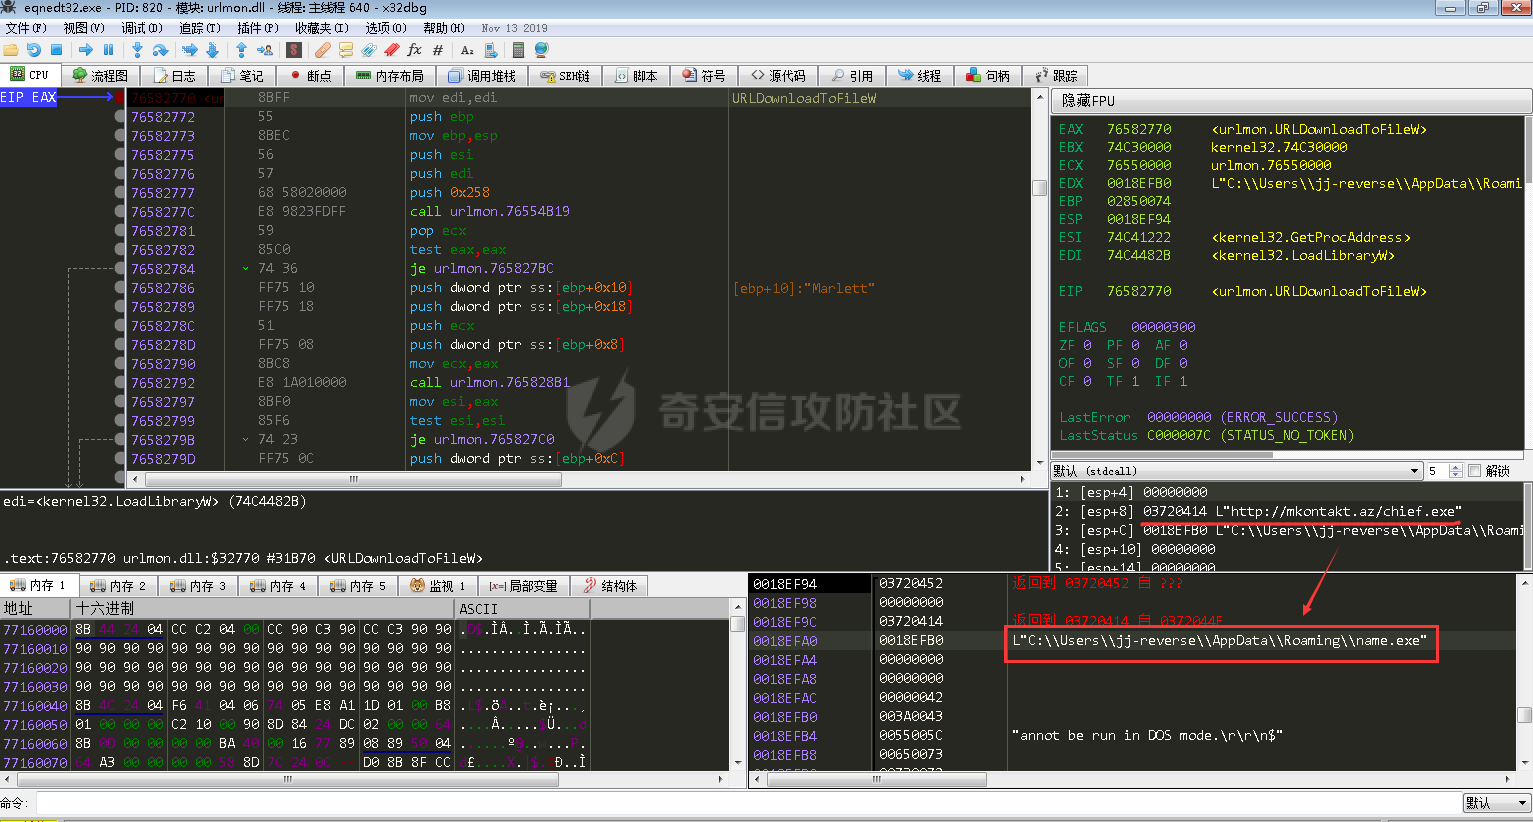
Task: Find intermodular calls with the phone icon
Action: (x=490, y=50)
